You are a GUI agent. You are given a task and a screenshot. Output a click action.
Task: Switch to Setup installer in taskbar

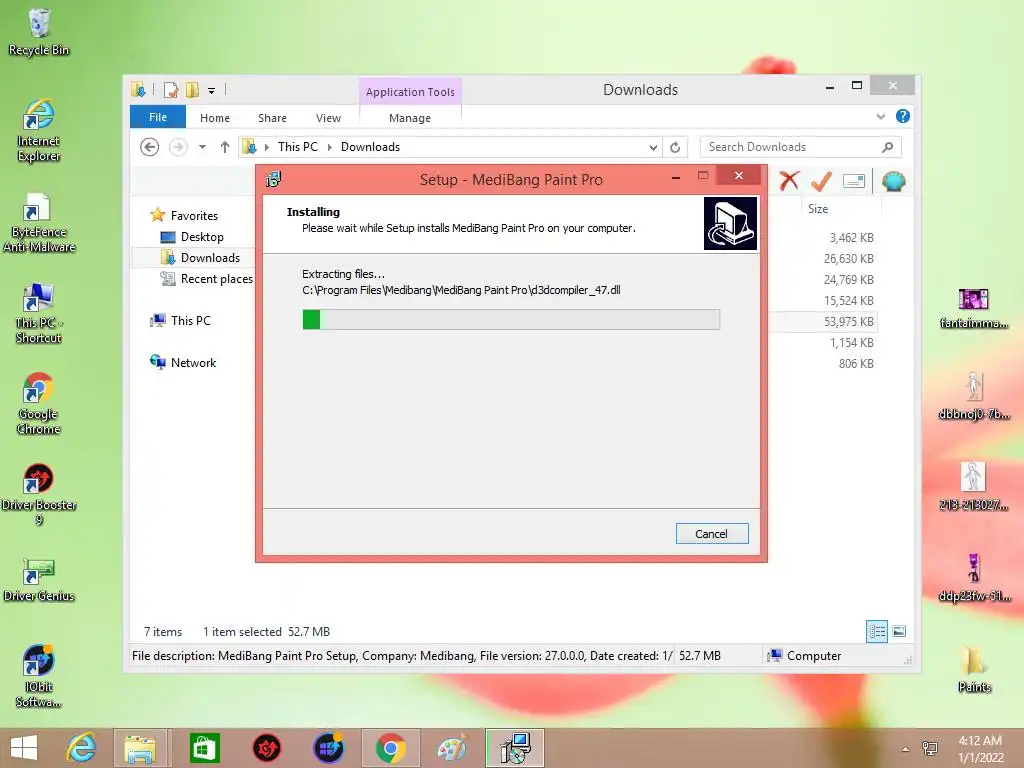pyautogui.click(x=515, y=748)
